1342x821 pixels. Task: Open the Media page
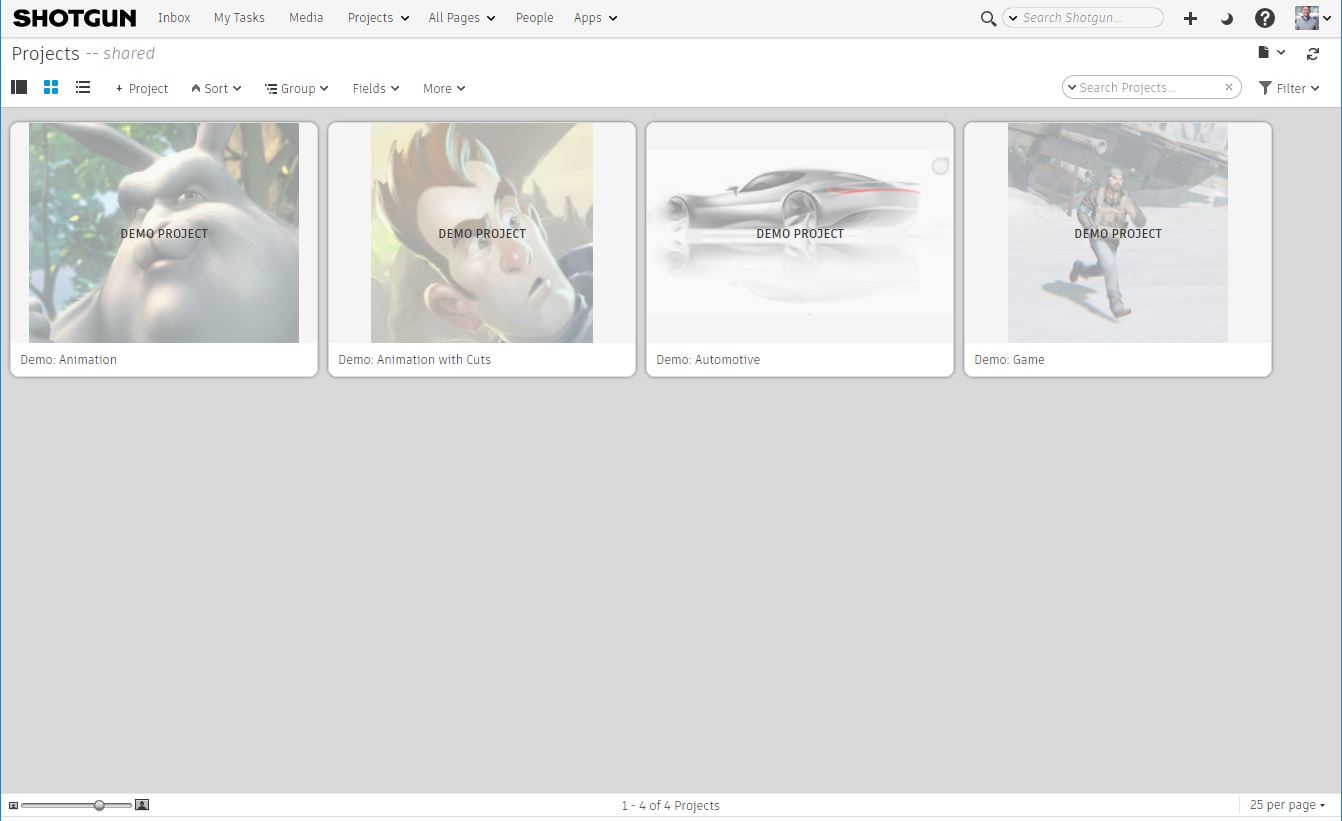point(306,18)
